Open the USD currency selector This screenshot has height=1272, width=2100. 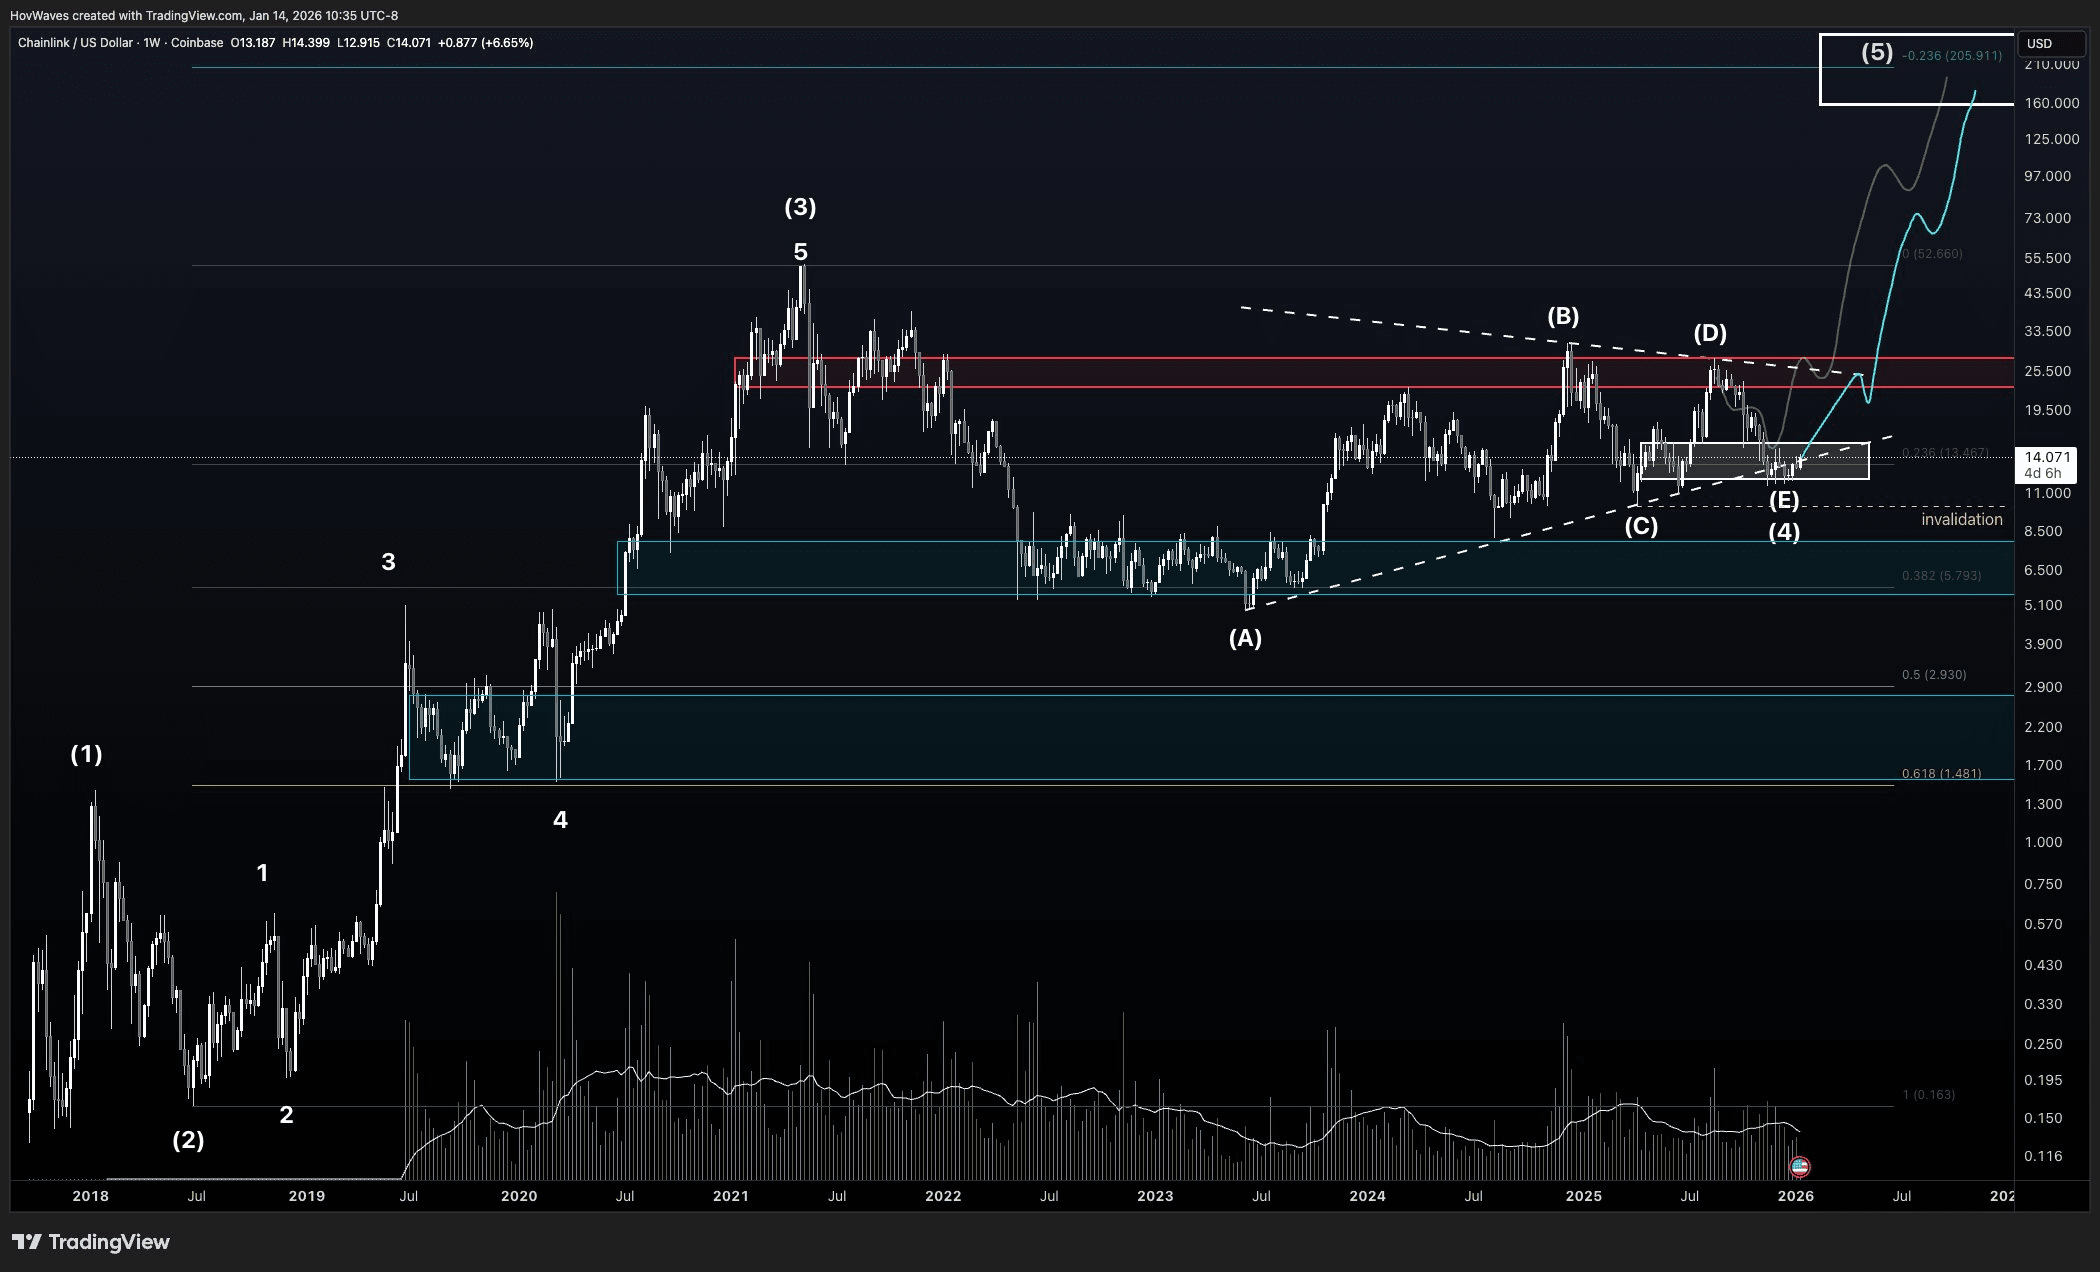coord(2039,44)
